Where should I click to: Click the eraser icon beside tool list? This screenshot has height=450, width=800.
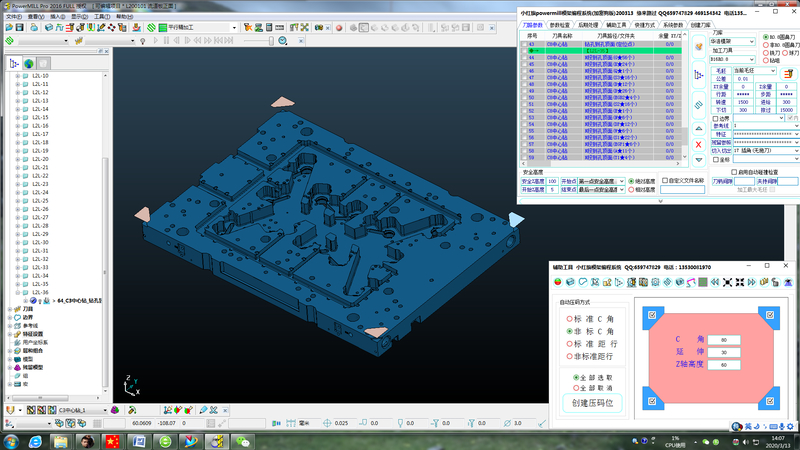[698, 47]
